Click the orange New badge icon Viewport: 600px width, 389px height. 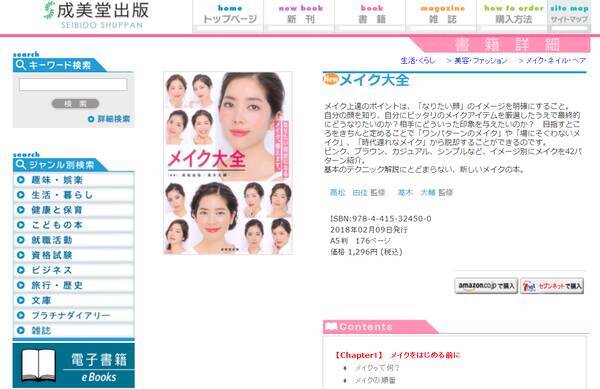pos(331,79)
